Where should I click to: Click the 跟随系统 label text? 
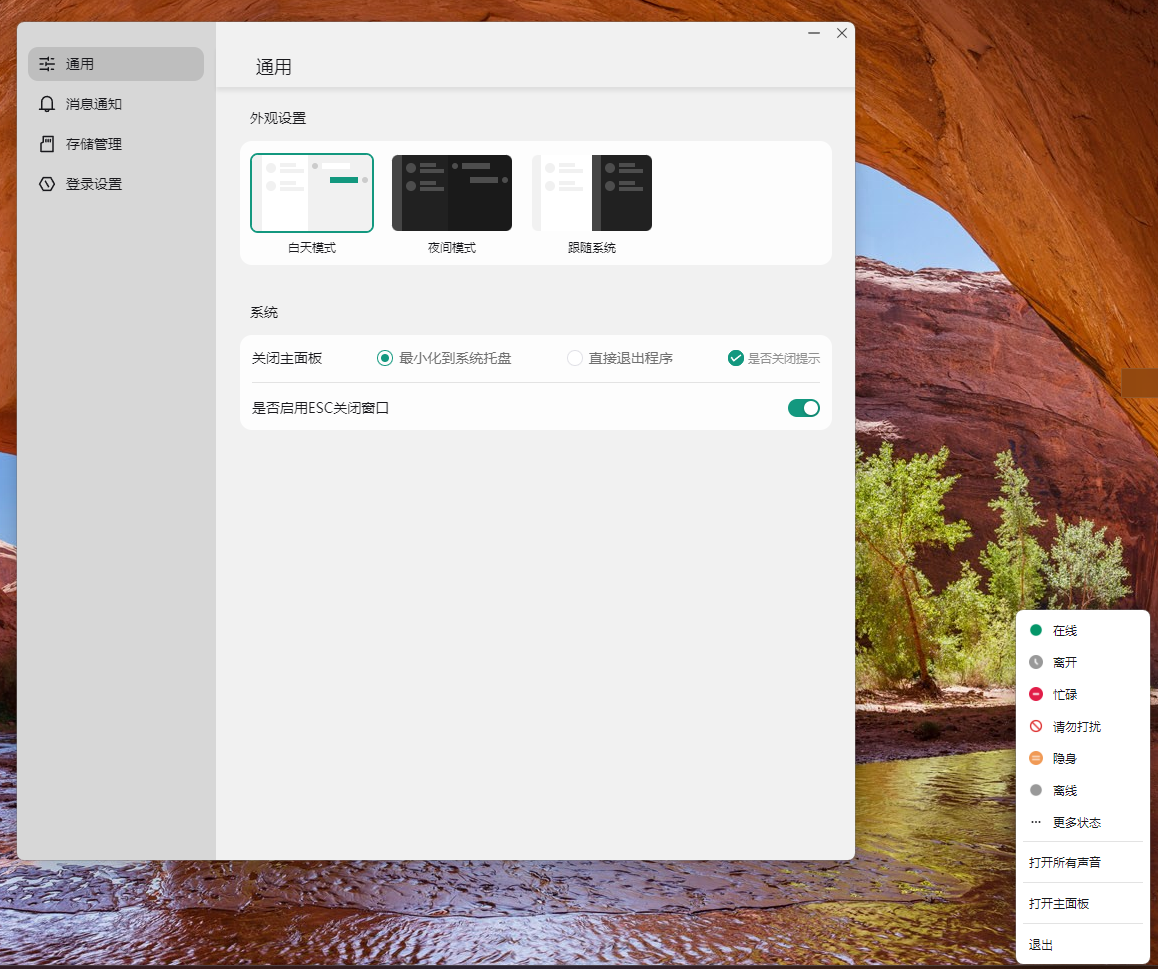point(592,248)
